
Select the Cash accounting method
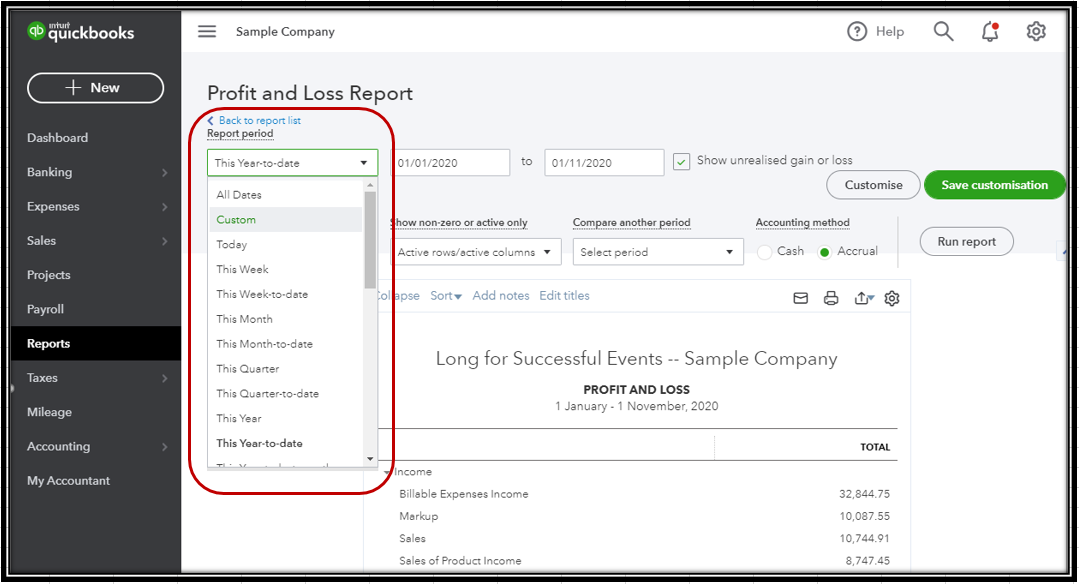[764, 252]
